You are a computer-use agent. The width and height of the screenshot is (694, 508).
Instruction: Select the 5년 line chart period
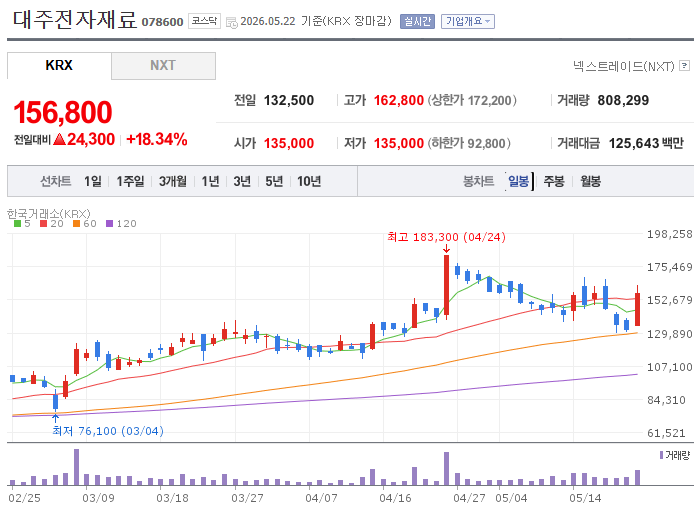tap(274, 181)
